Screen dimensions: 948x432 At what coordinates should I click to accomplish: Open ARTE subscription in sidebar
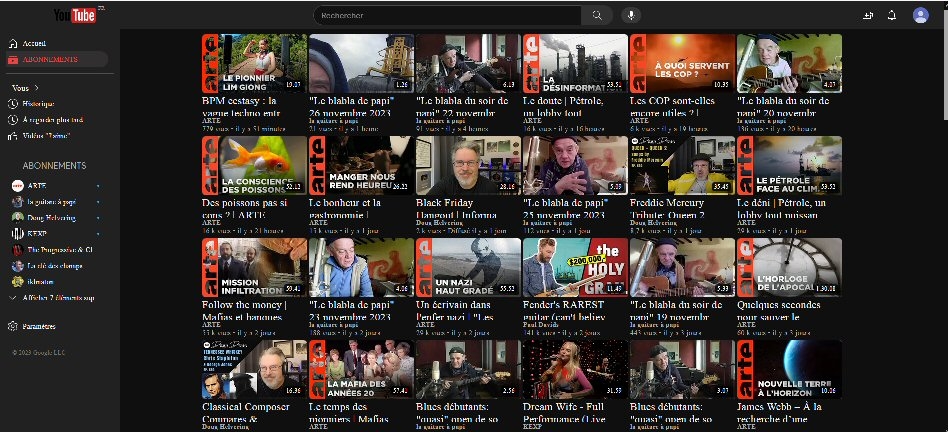coord(37,185)
